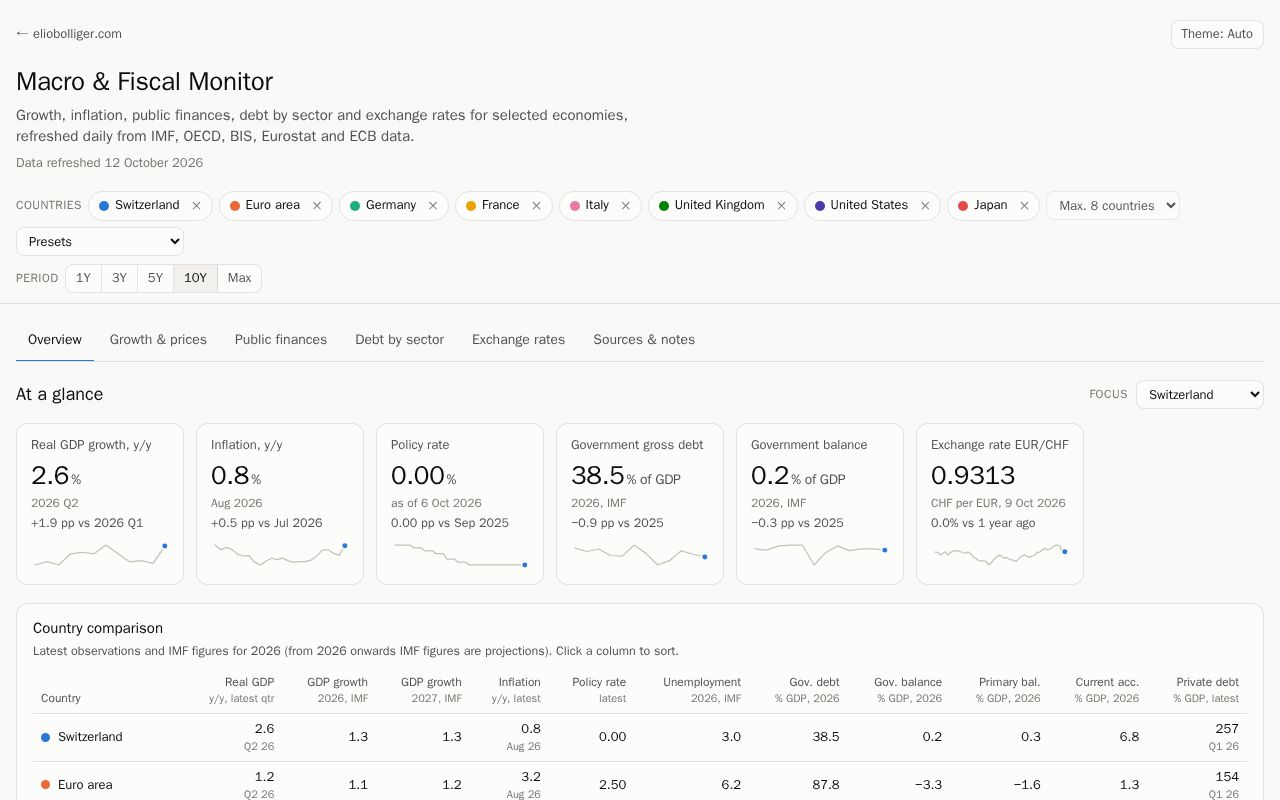Sort table by Unemployment column
The width and height of the screenshot is (1280, 800).
point(701,690)
